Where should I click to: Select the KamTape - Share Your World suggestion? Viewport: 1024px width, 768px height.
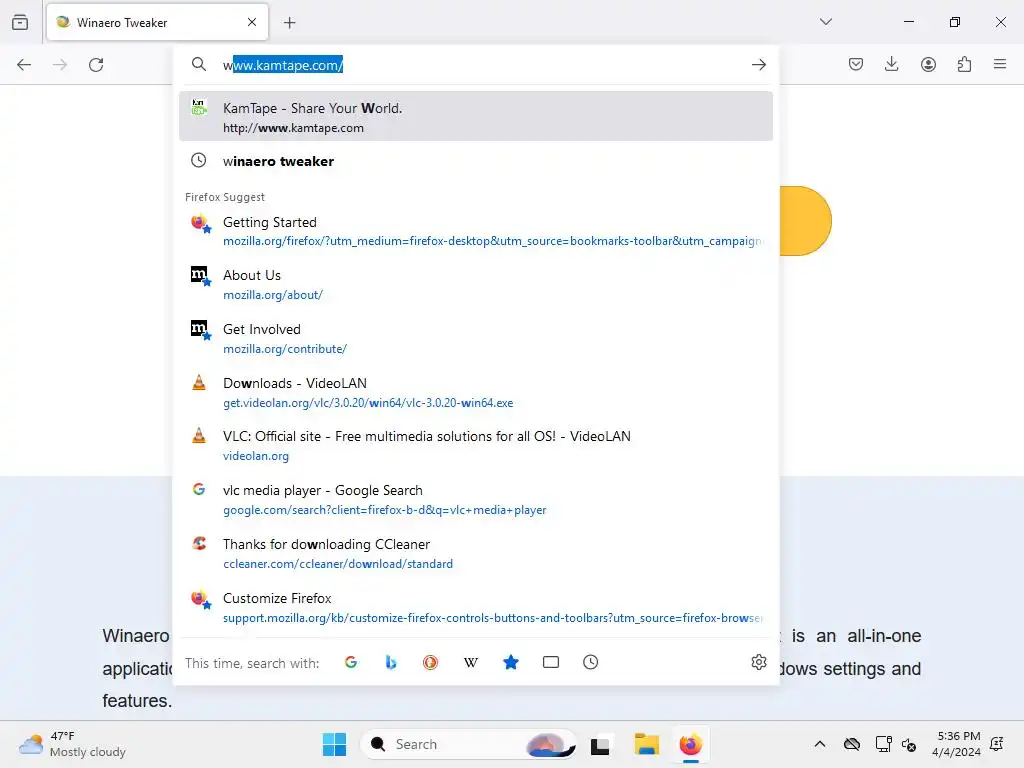point(475,116)
